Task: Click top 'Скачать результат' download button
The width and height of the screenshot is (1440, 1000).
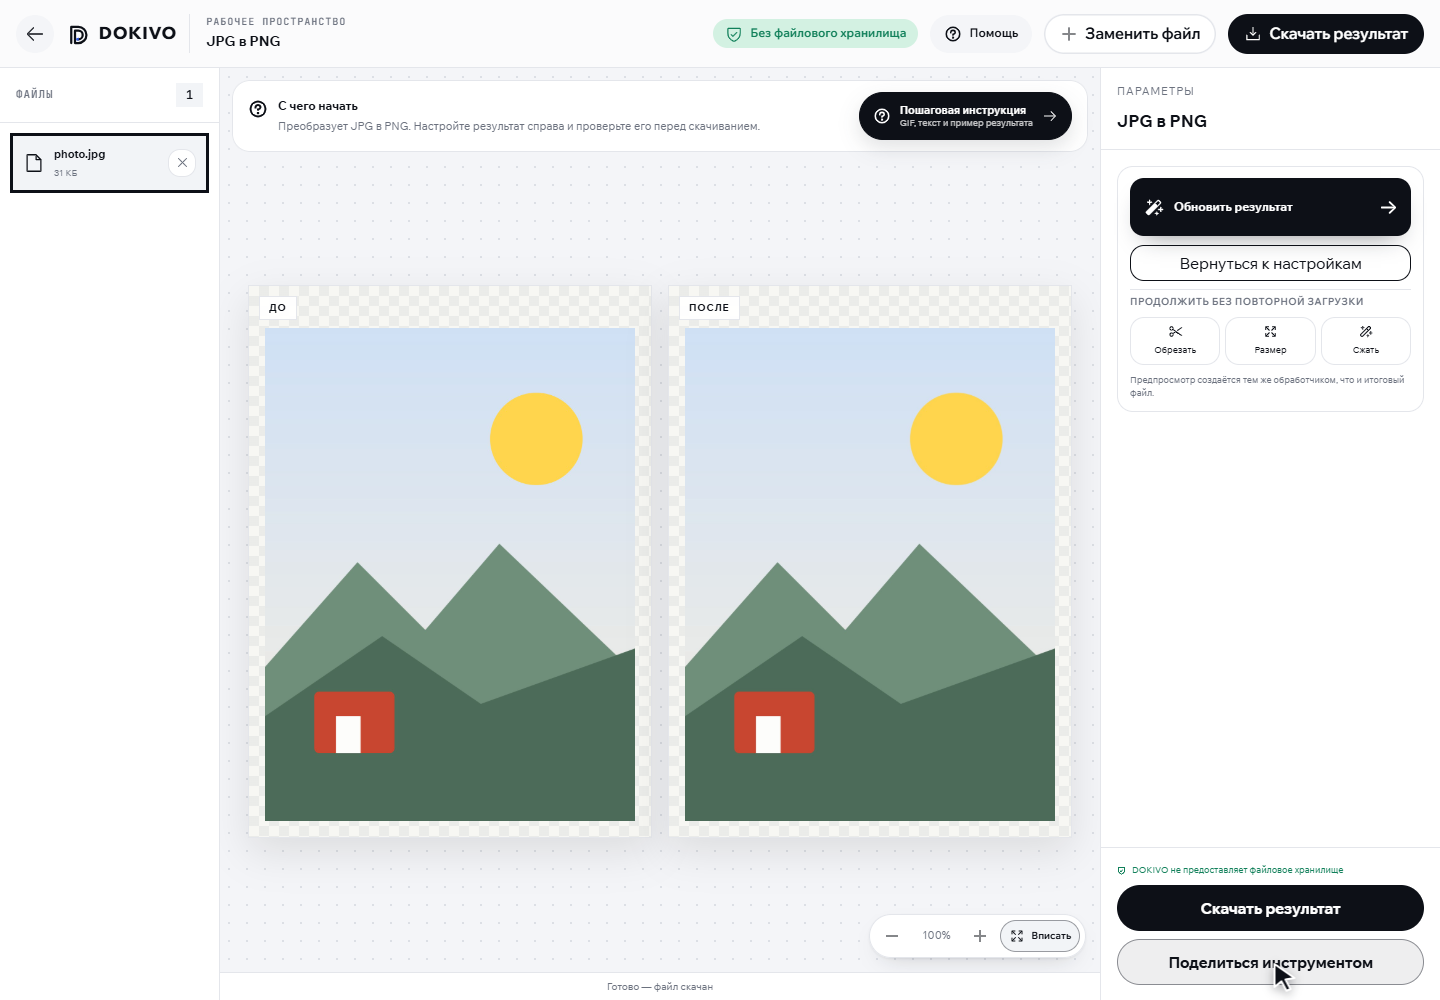Action: pos(1326,34)
